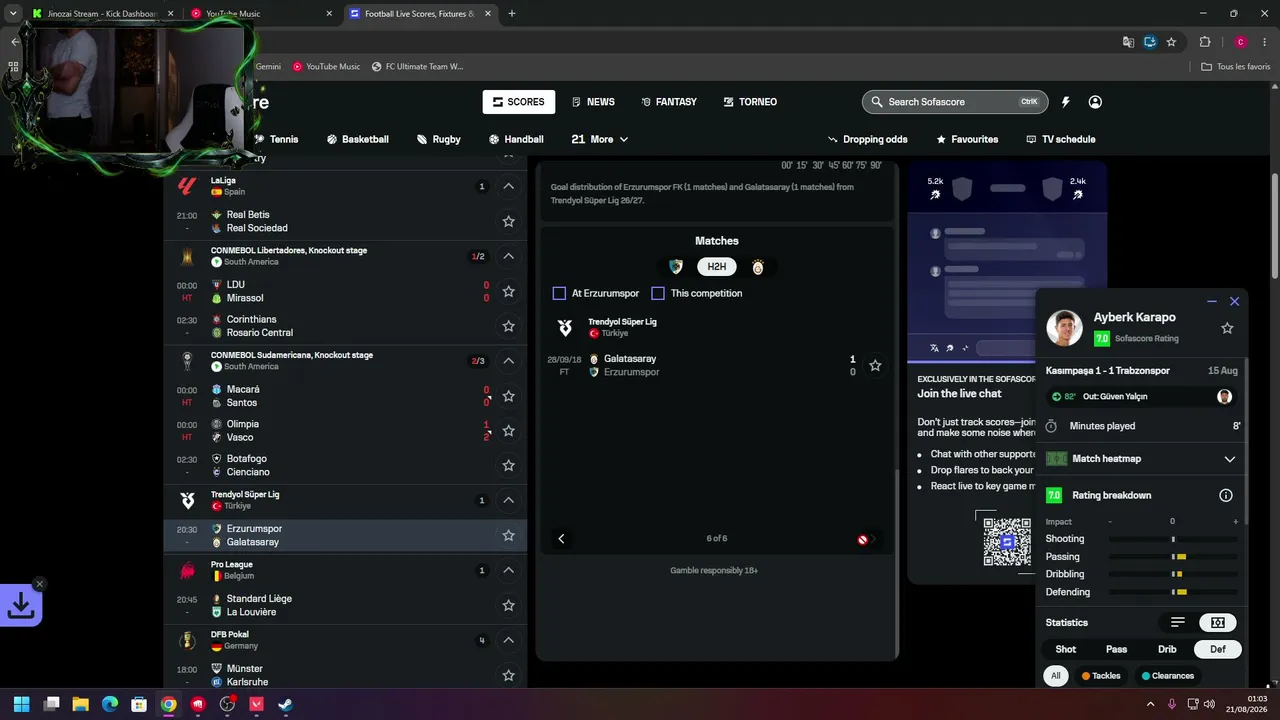Open Chrome tab search dropdown

point(13,13)
